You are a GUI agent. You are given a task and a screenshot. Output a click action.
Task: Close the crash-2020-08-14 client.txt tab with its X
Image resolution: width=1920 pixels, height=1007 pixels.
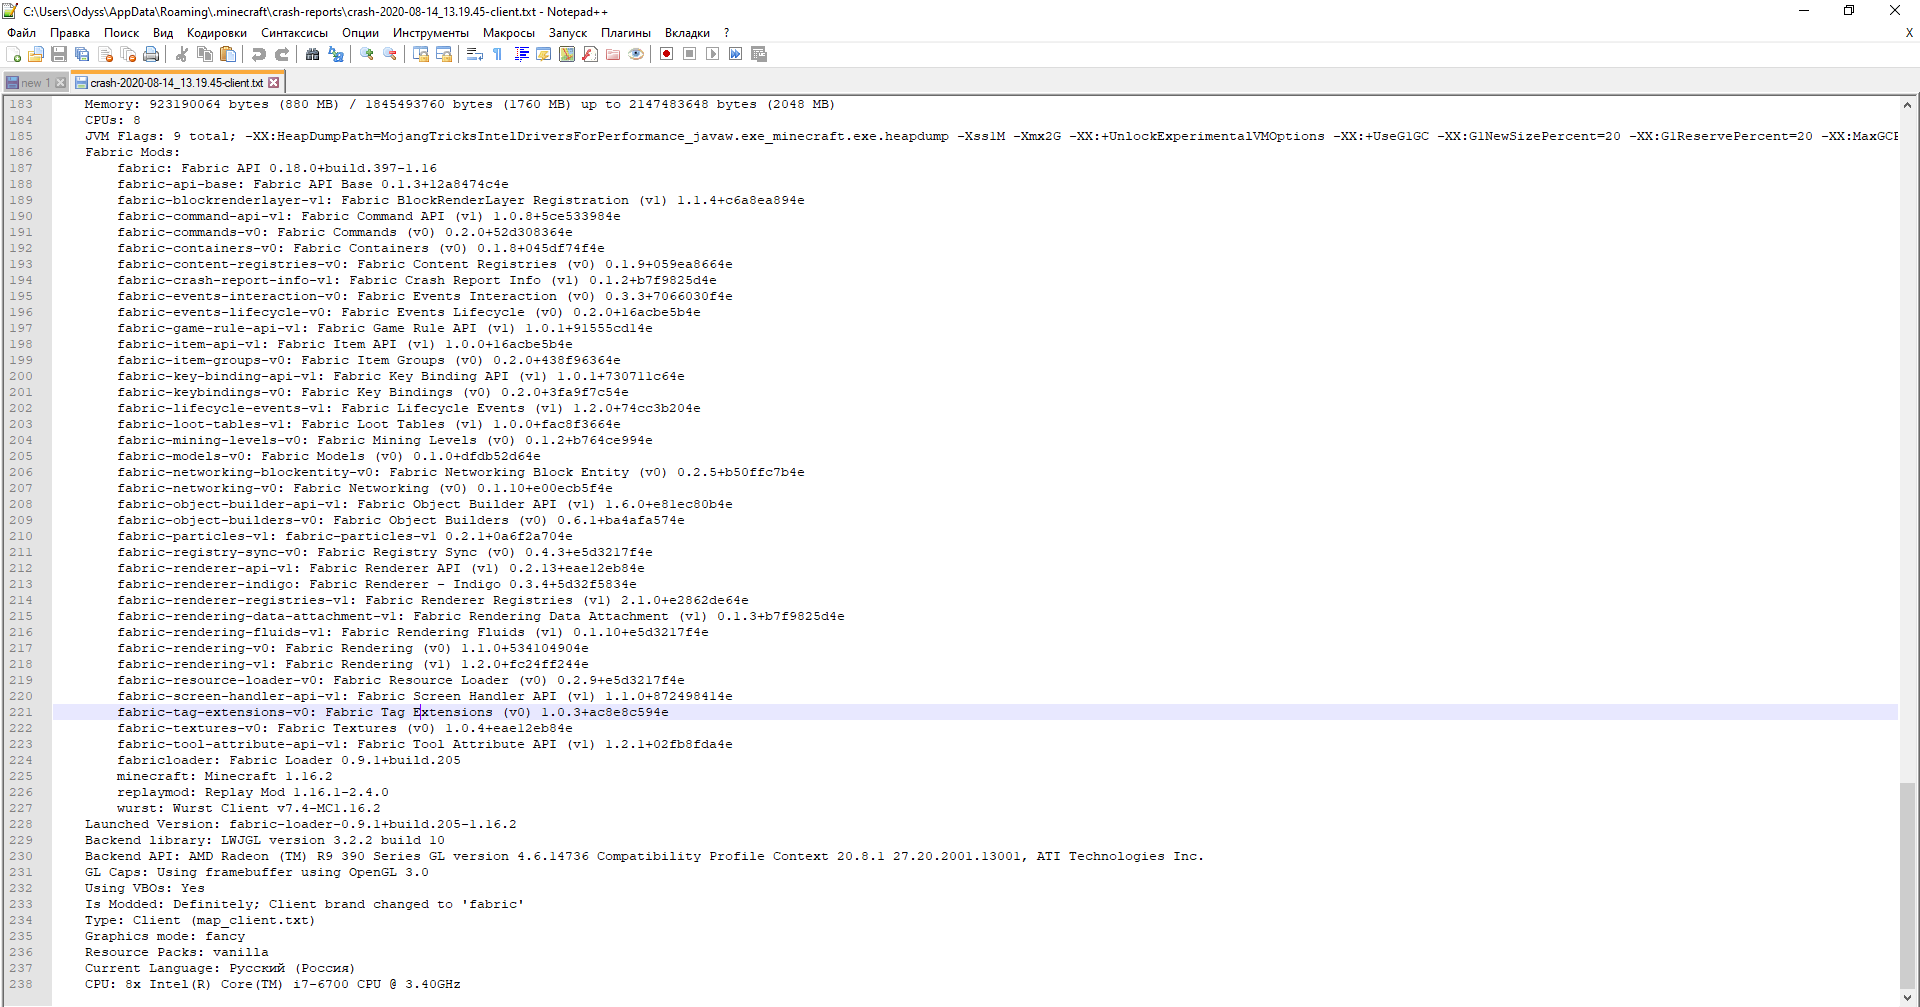click(274, 83)
